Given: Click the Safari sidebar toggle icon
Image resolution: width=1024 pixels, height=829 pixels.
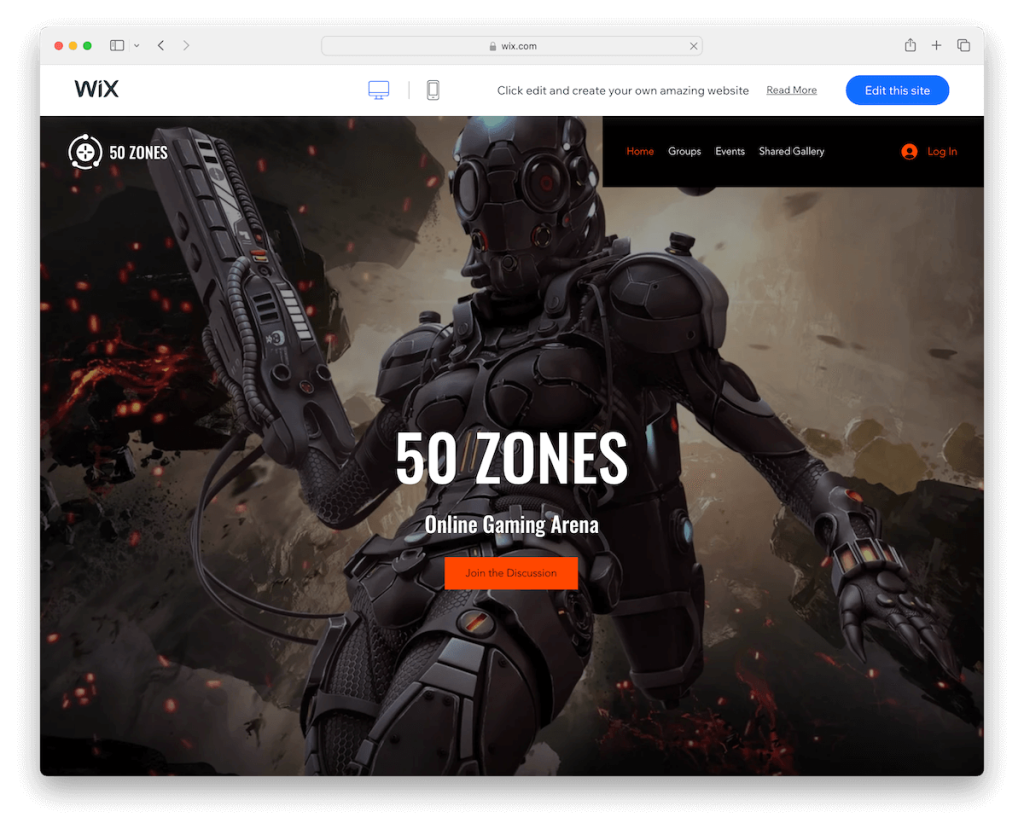Looking at the screenshot, I should [117, 45].
